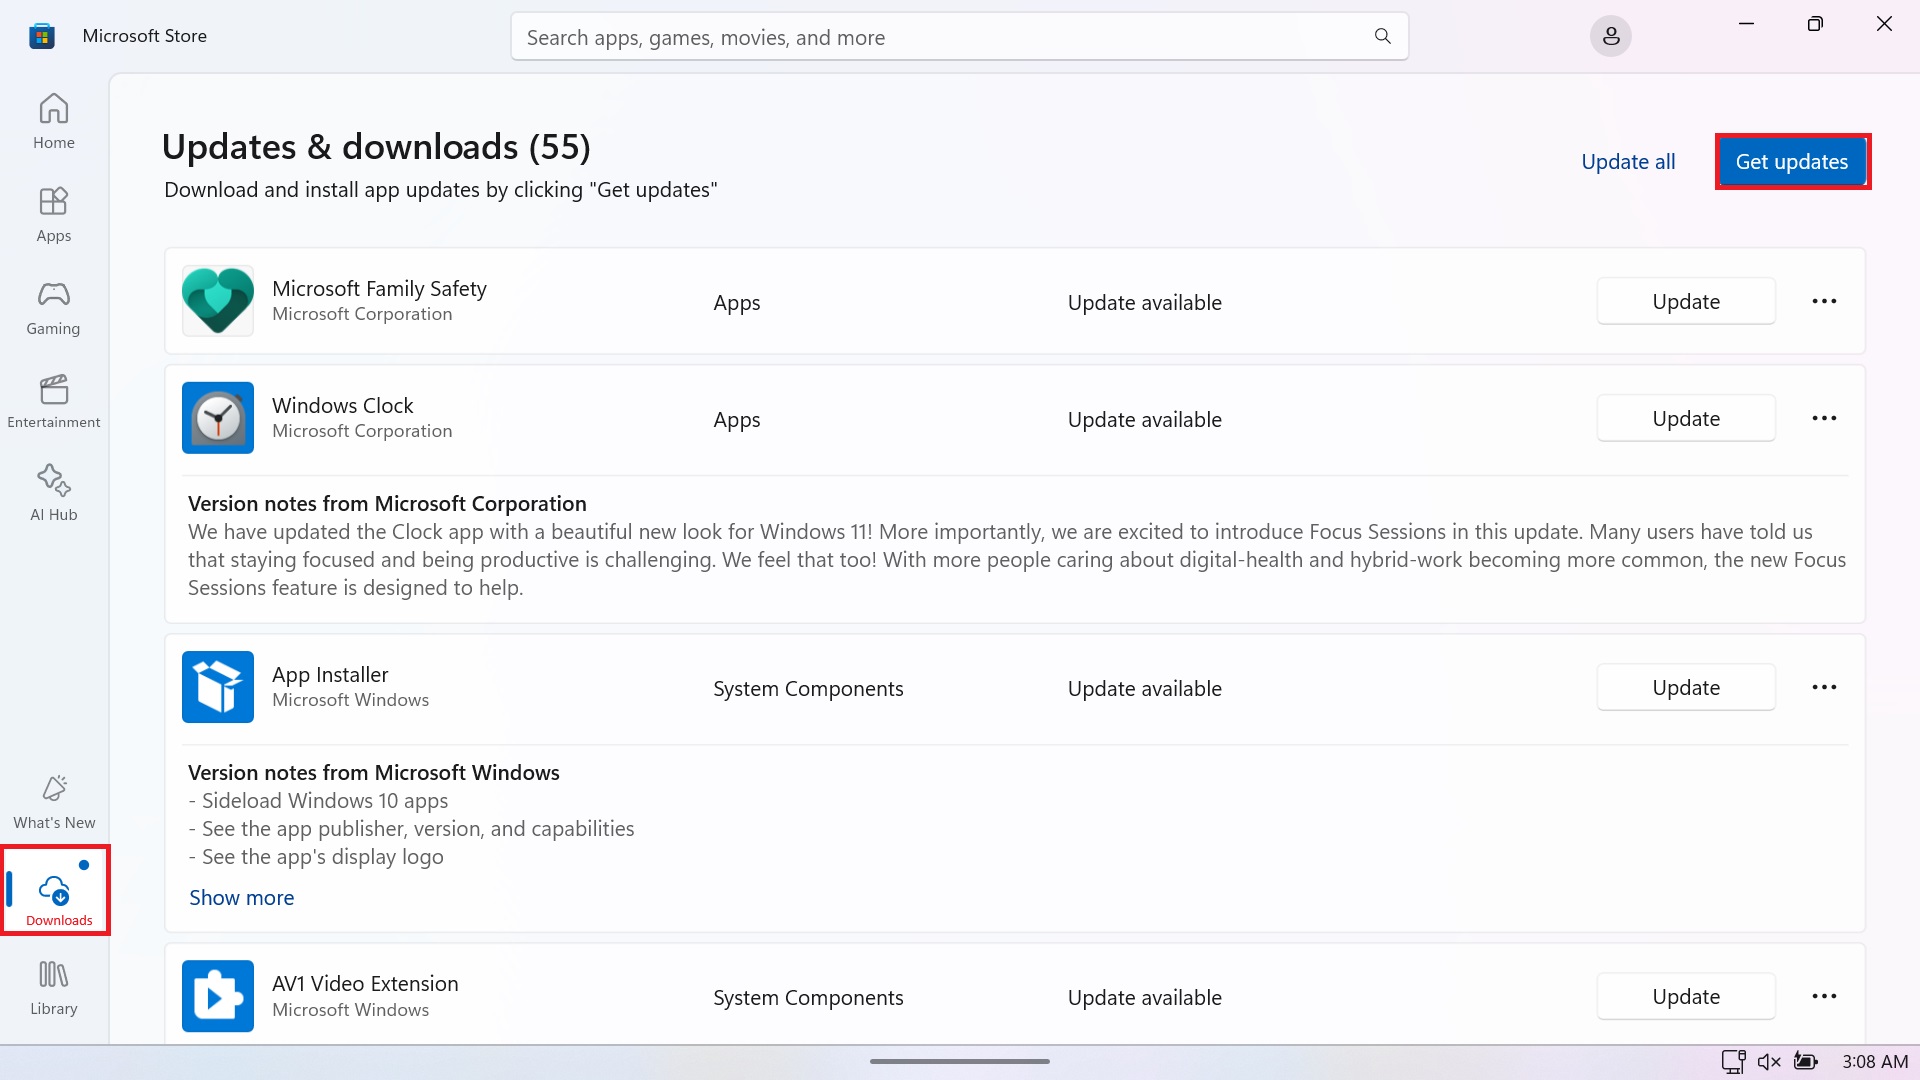Screen dimensions: 1920x1080
Task: Open the Home page in sidebar
Action: click(x=54, y=121)
